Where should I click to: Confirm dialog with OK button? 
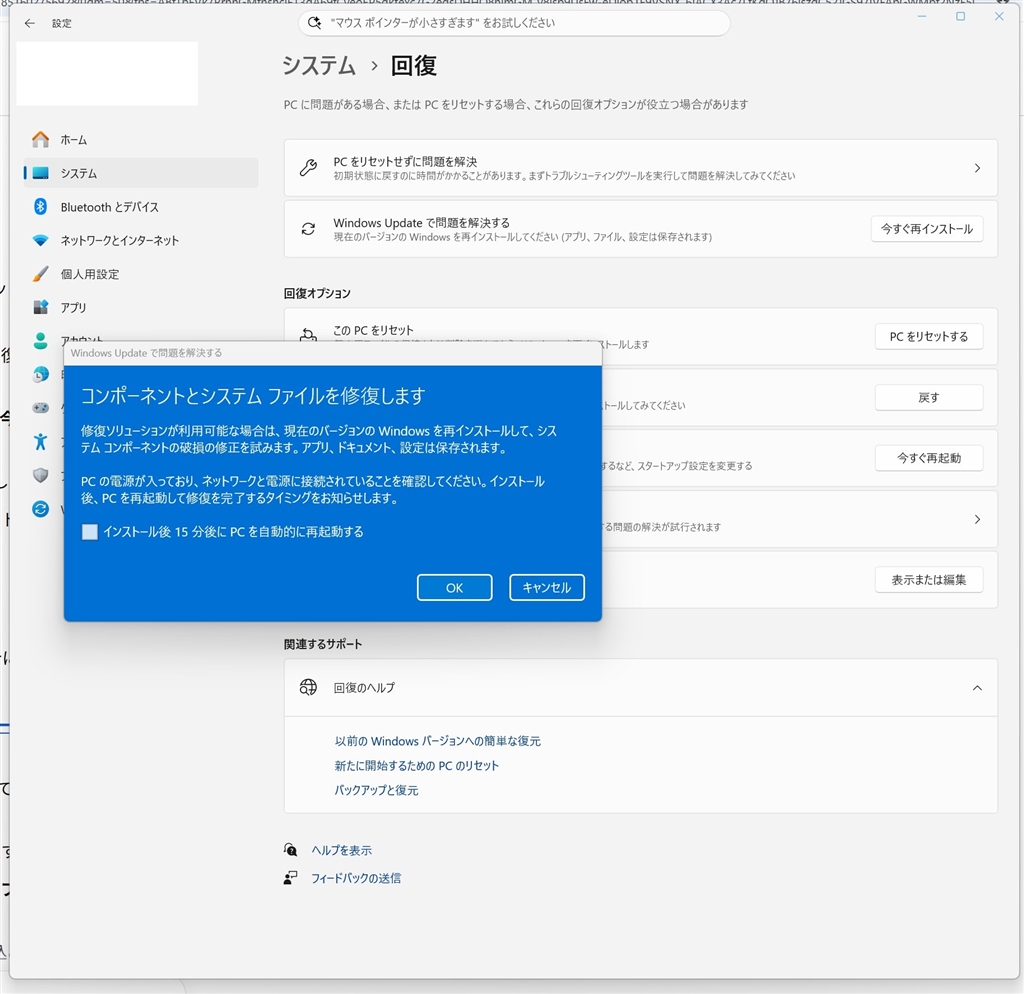pos(455,587)
